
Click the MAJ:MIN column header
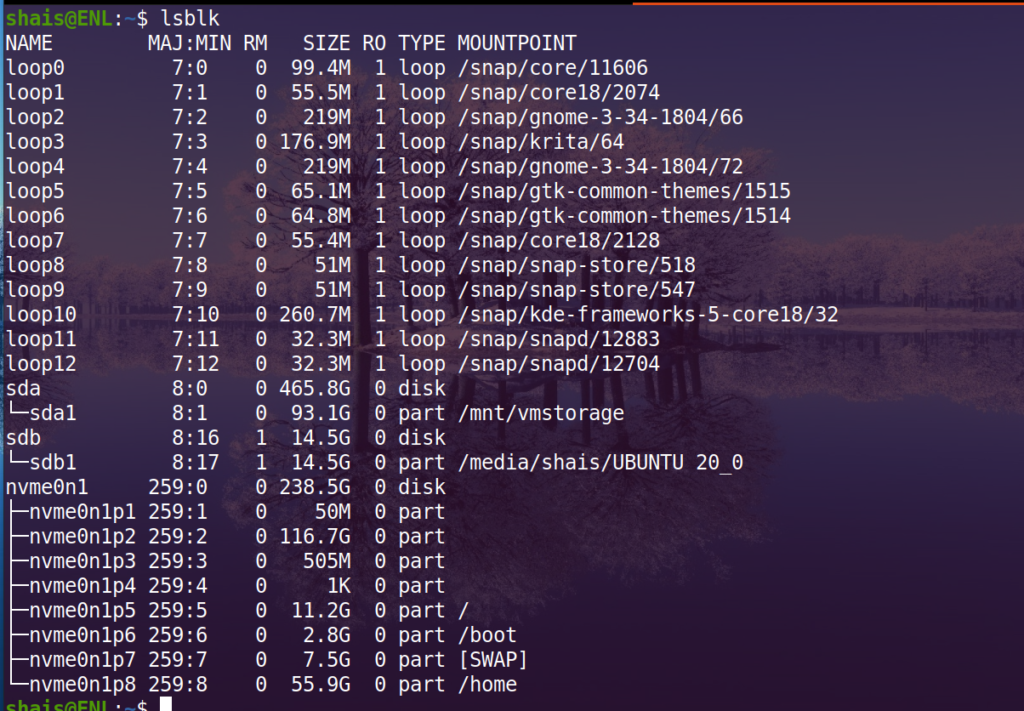tap(189, 42)
